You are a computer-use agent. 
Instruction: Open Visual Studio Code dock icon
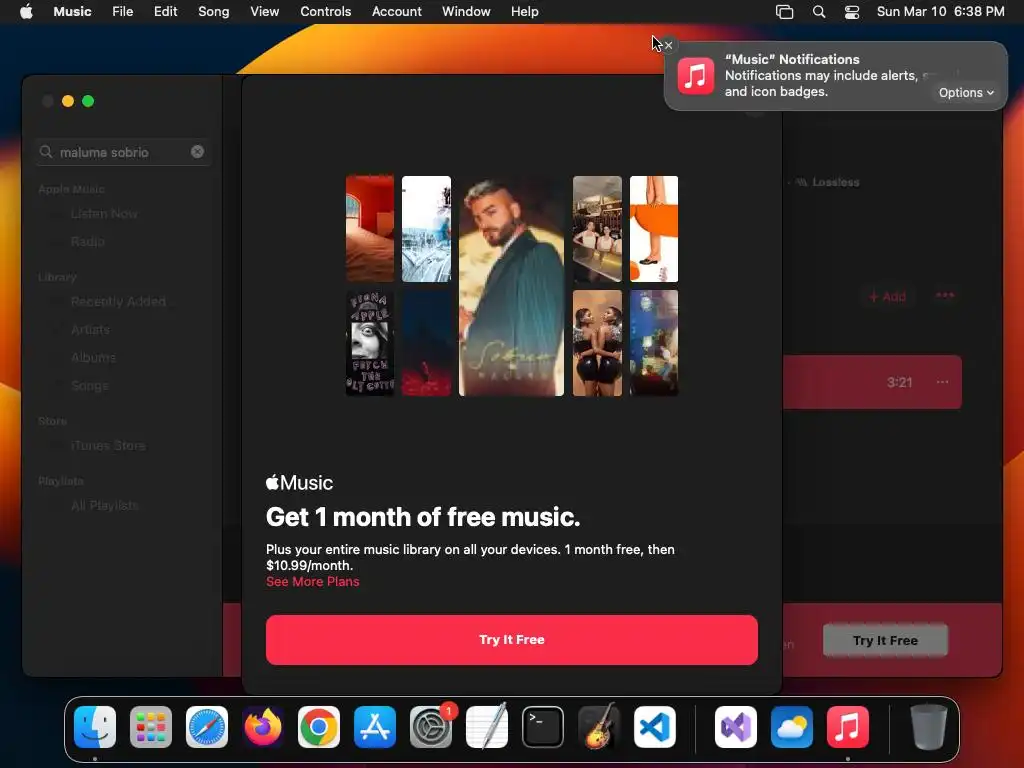(x=654, y=727)
